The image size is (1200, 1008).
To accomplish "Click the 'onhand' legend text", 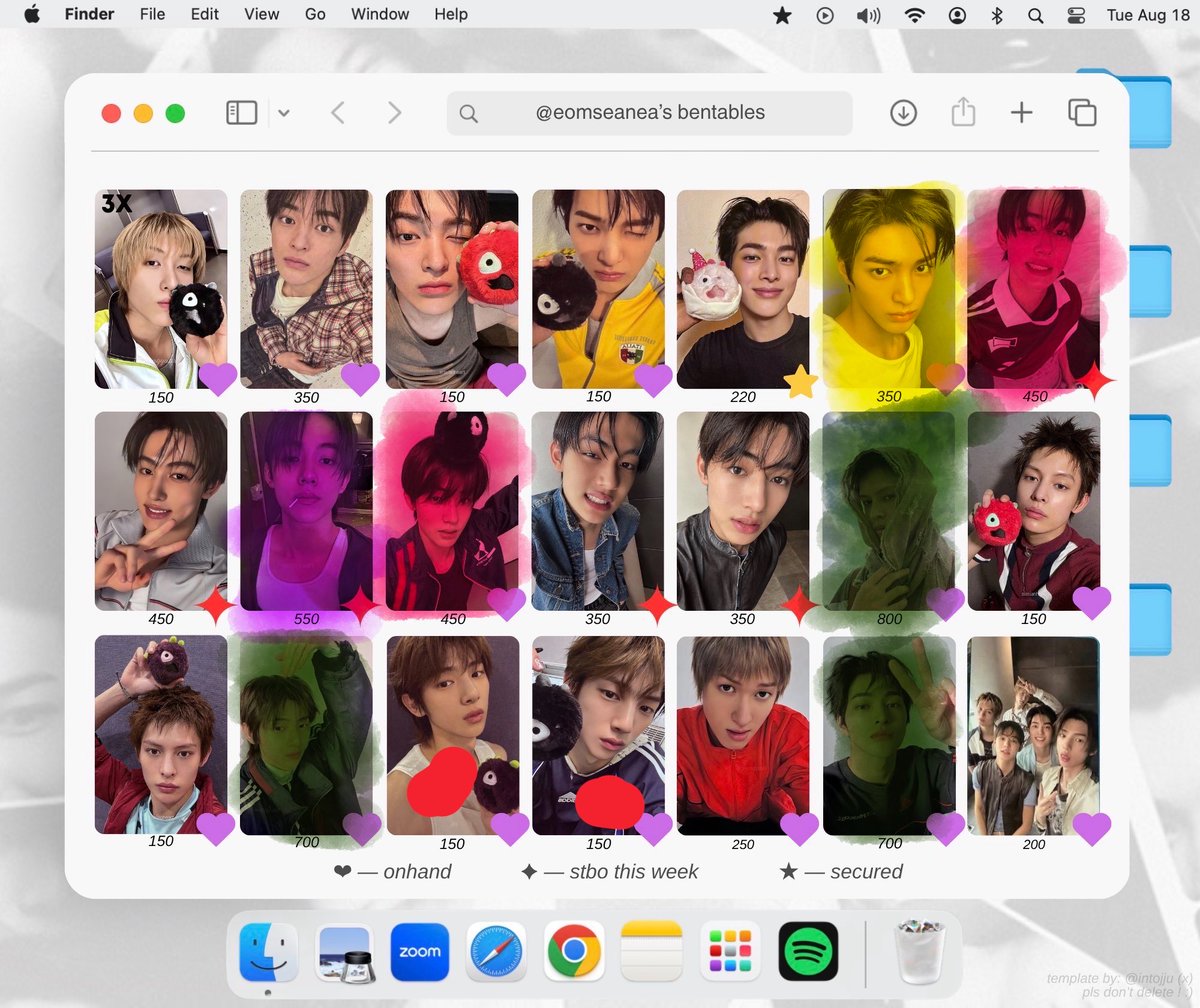I will (417, 872).
